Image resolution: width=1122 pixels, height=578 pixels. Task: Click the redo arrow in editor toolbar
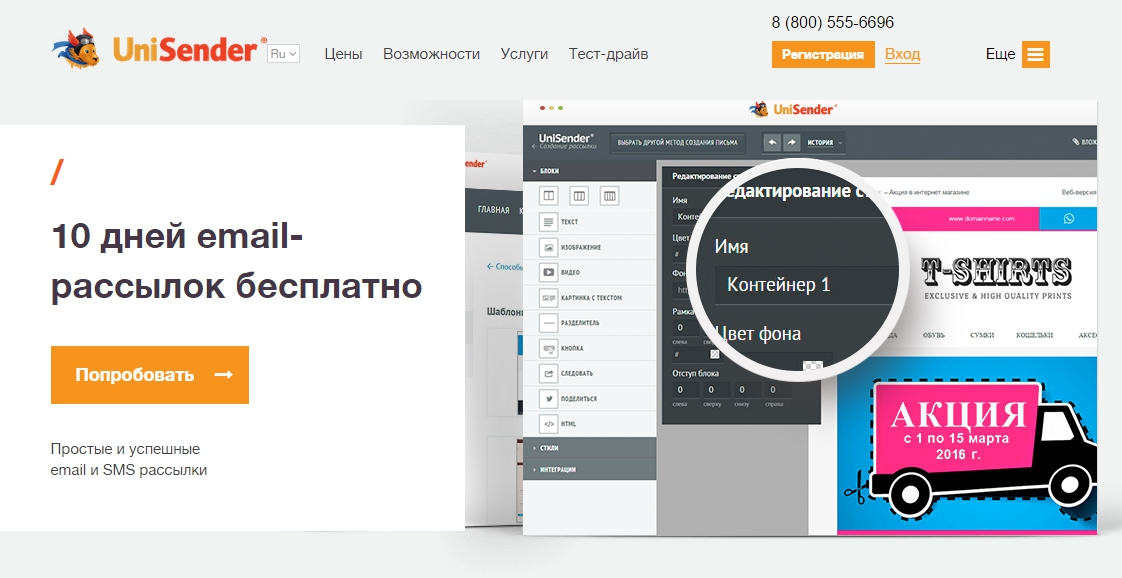tap(791, 142)
